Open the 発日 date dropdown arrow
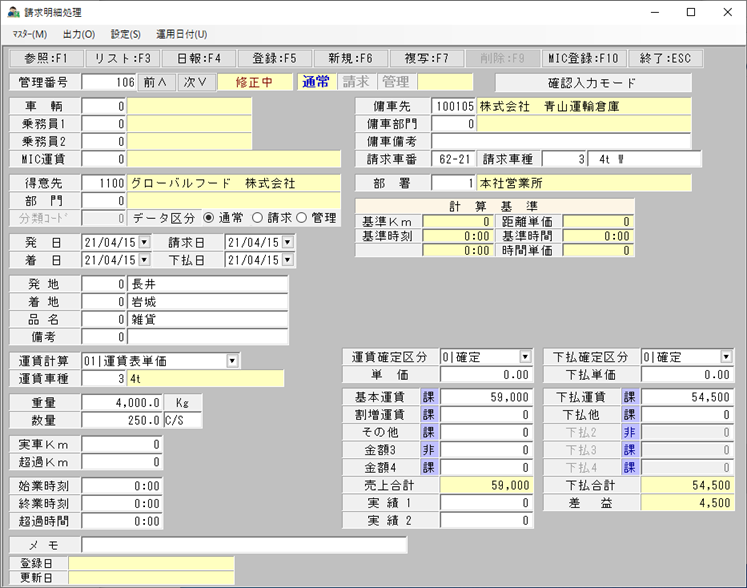Image resolution: width=747 pixels, height=588 pixels. [x=144, y=242]
